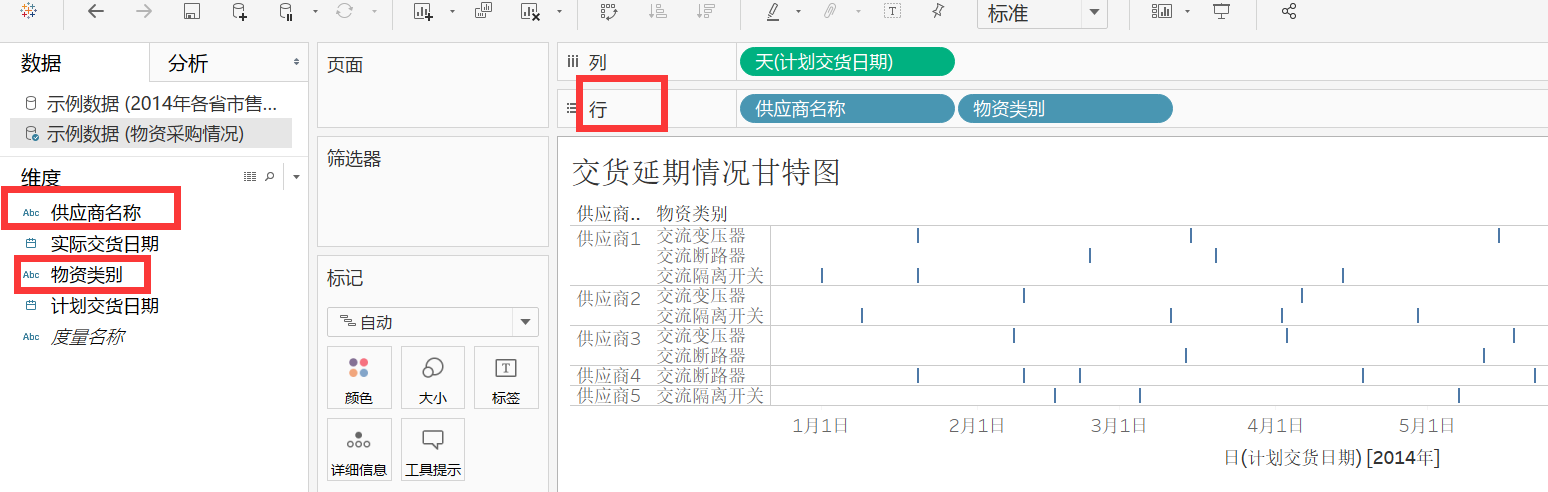Screen dimensions: 1548x492
Task: Click the refresh/run update icon
Action: [345, 12]
